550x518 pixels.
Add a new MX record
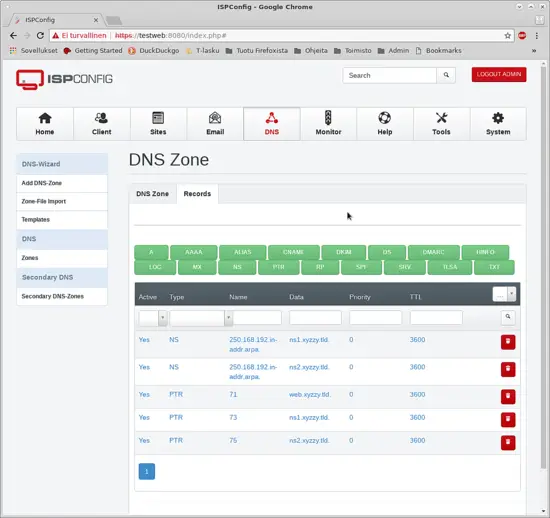click(x=197, y=267)
